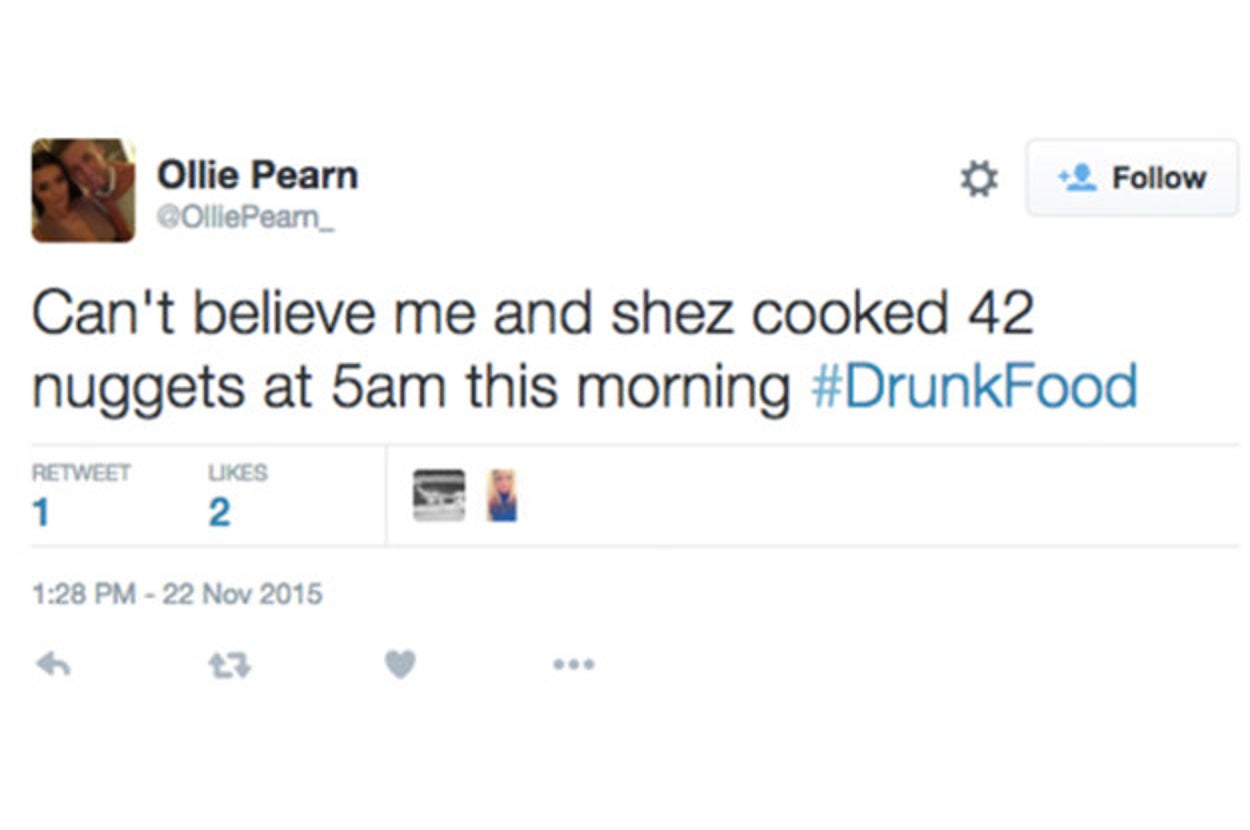The image size is (1250, 830).
Task: Follow Ollie Pearn
Action: [1132, 178]
